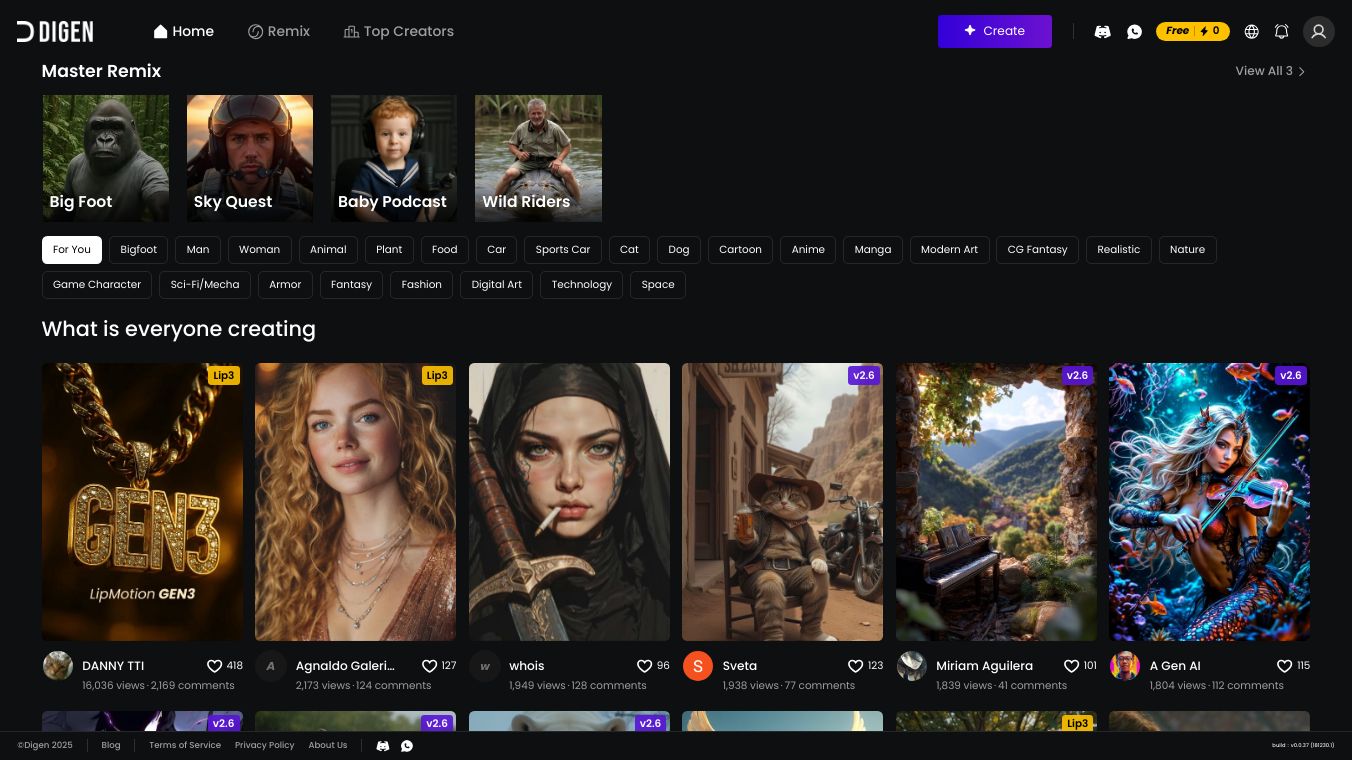The image size is (1352, 760).
Task: Click the Digen logo
Action: coord(55,32)
